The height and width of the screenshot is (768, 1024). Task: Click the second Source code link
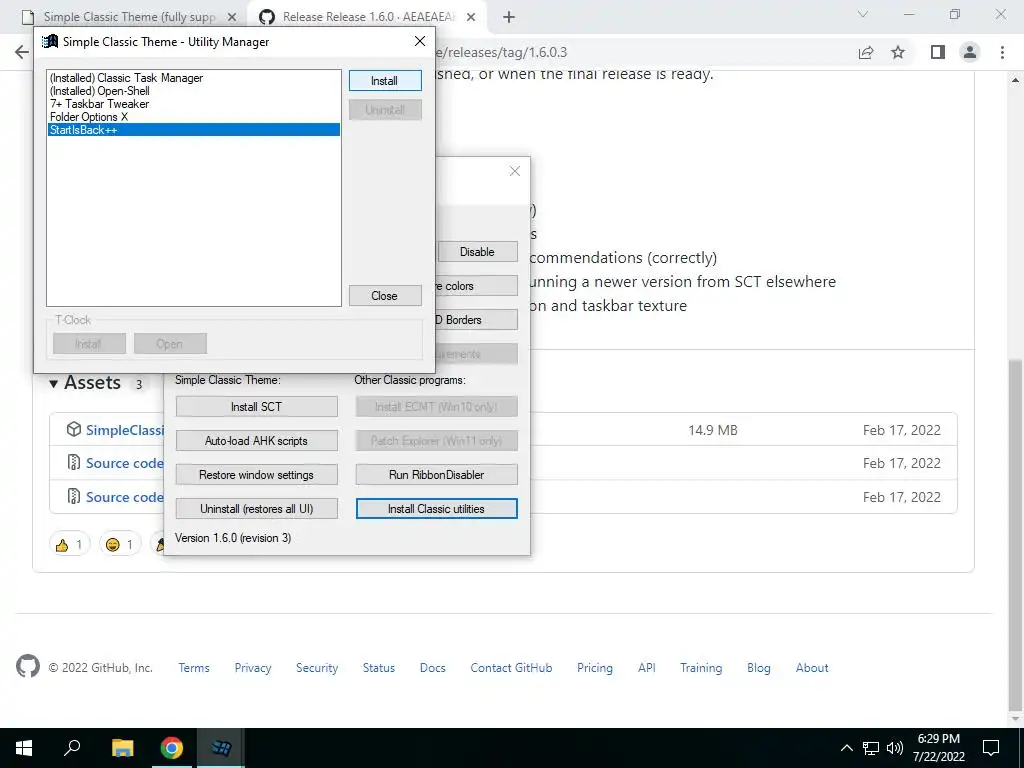125,497
